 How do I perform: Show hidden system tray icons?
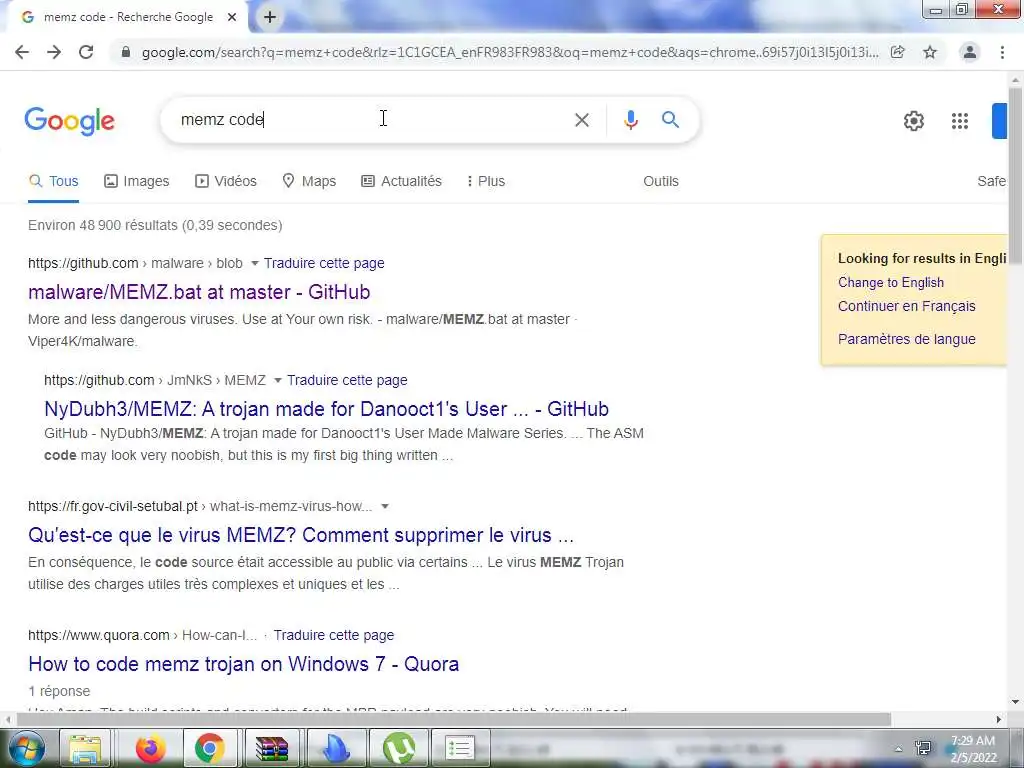click(899, 749)
